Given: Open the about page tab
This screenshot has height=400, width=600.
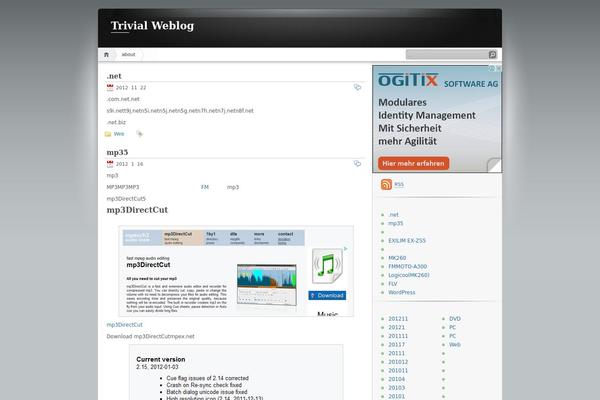Looking at the screenshot, I should [x=128, y=55].
